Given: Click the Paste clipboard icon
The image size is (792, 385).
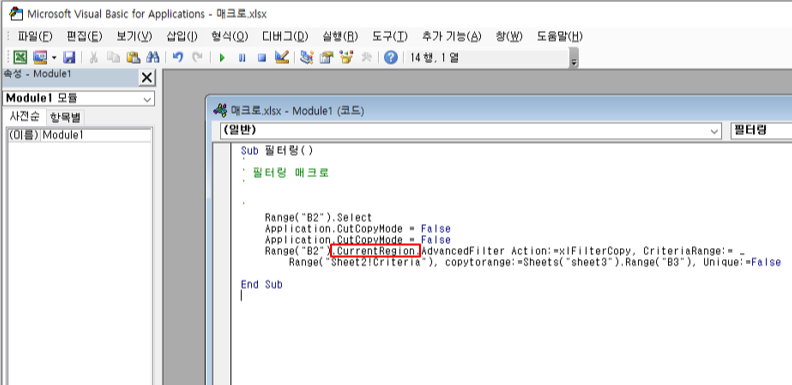Looking at the screenshot, I should pos(133,58).
